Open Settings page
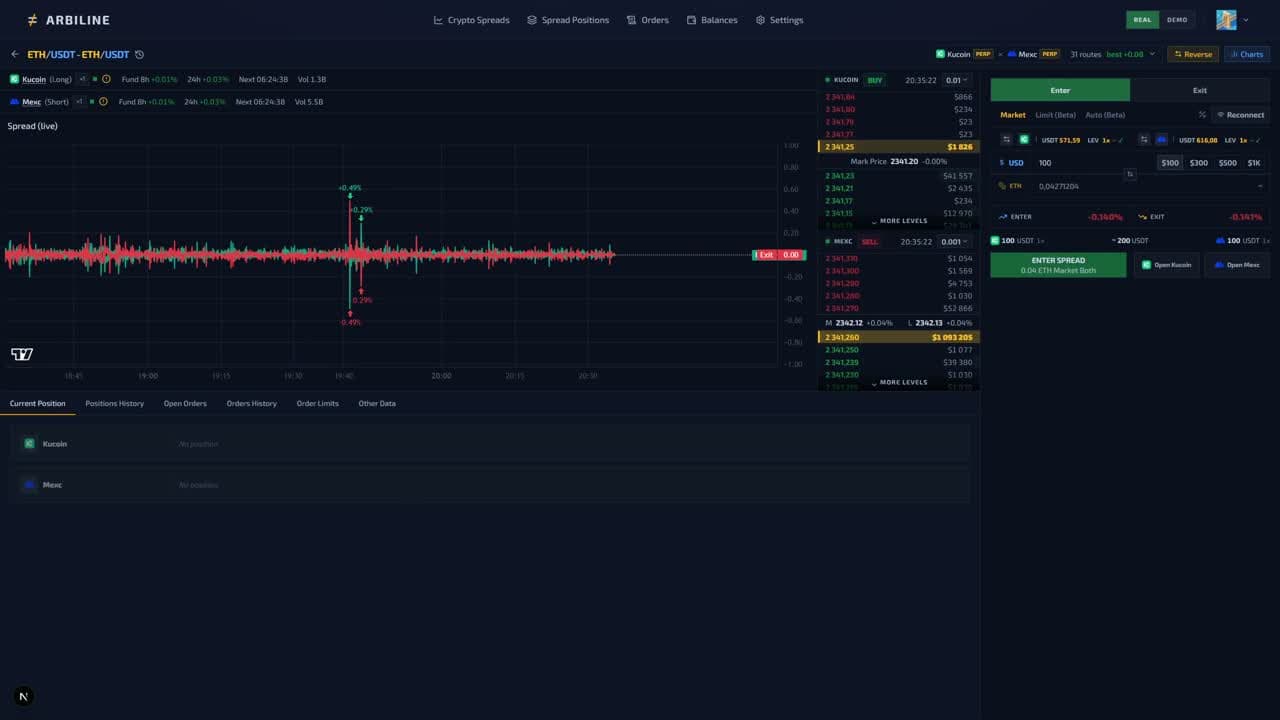Screen dimensions: 1280x720 point(779,20)
